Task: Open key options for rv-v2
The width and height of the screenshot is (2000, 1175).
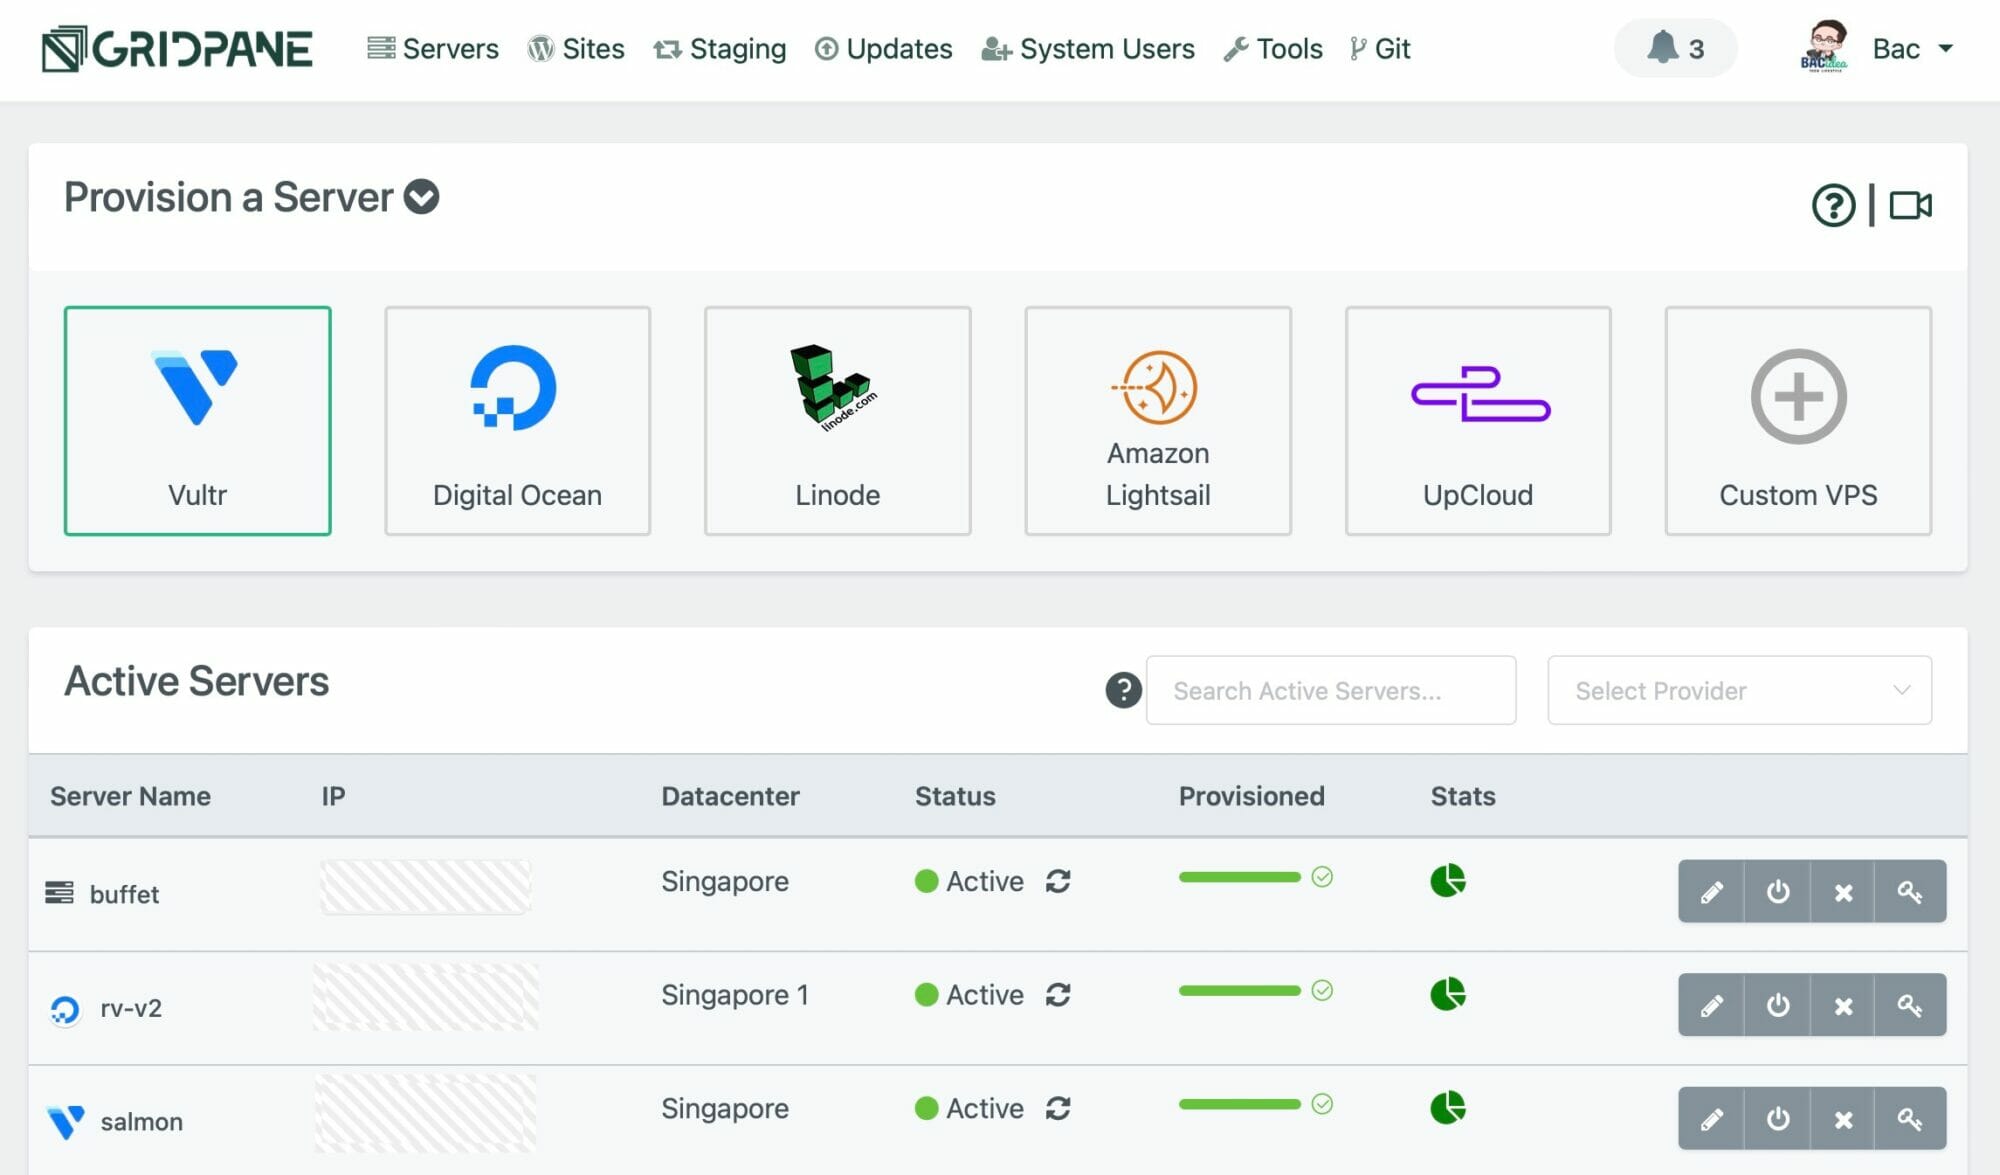Action: (x=1910, y=1005)
